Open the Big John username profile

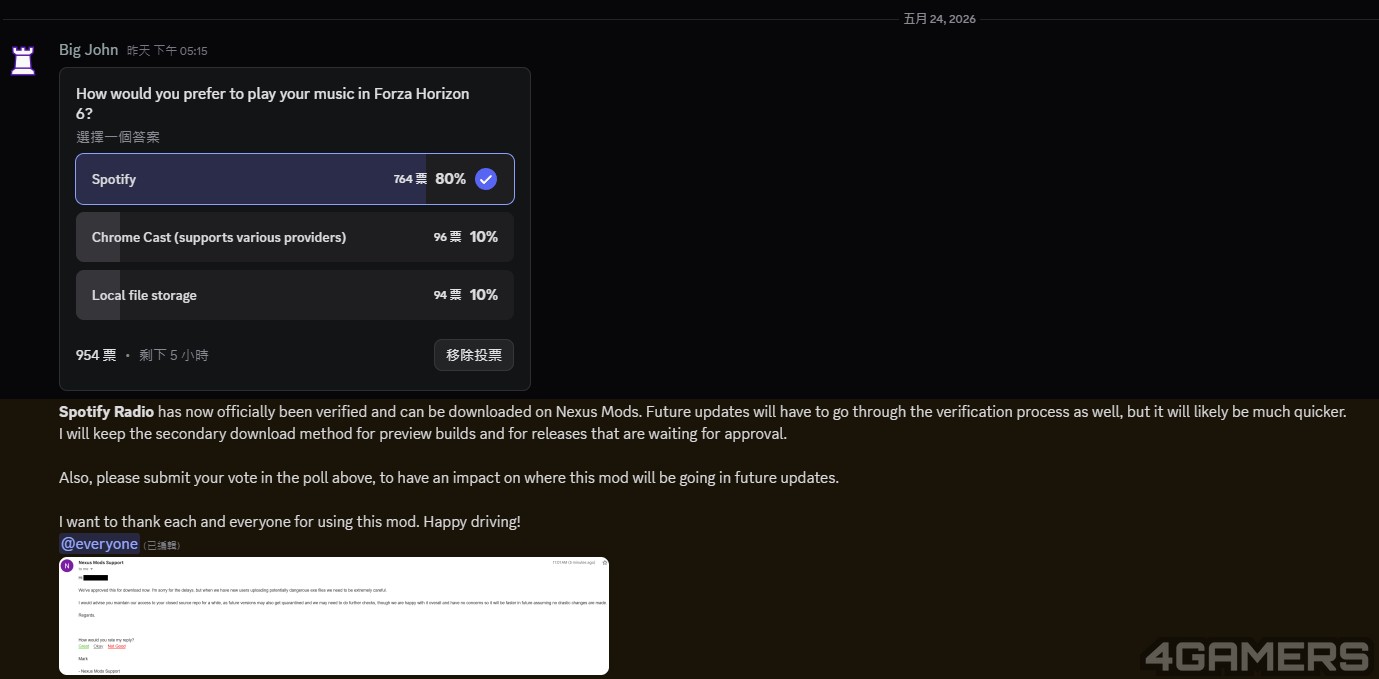(88, 49)
